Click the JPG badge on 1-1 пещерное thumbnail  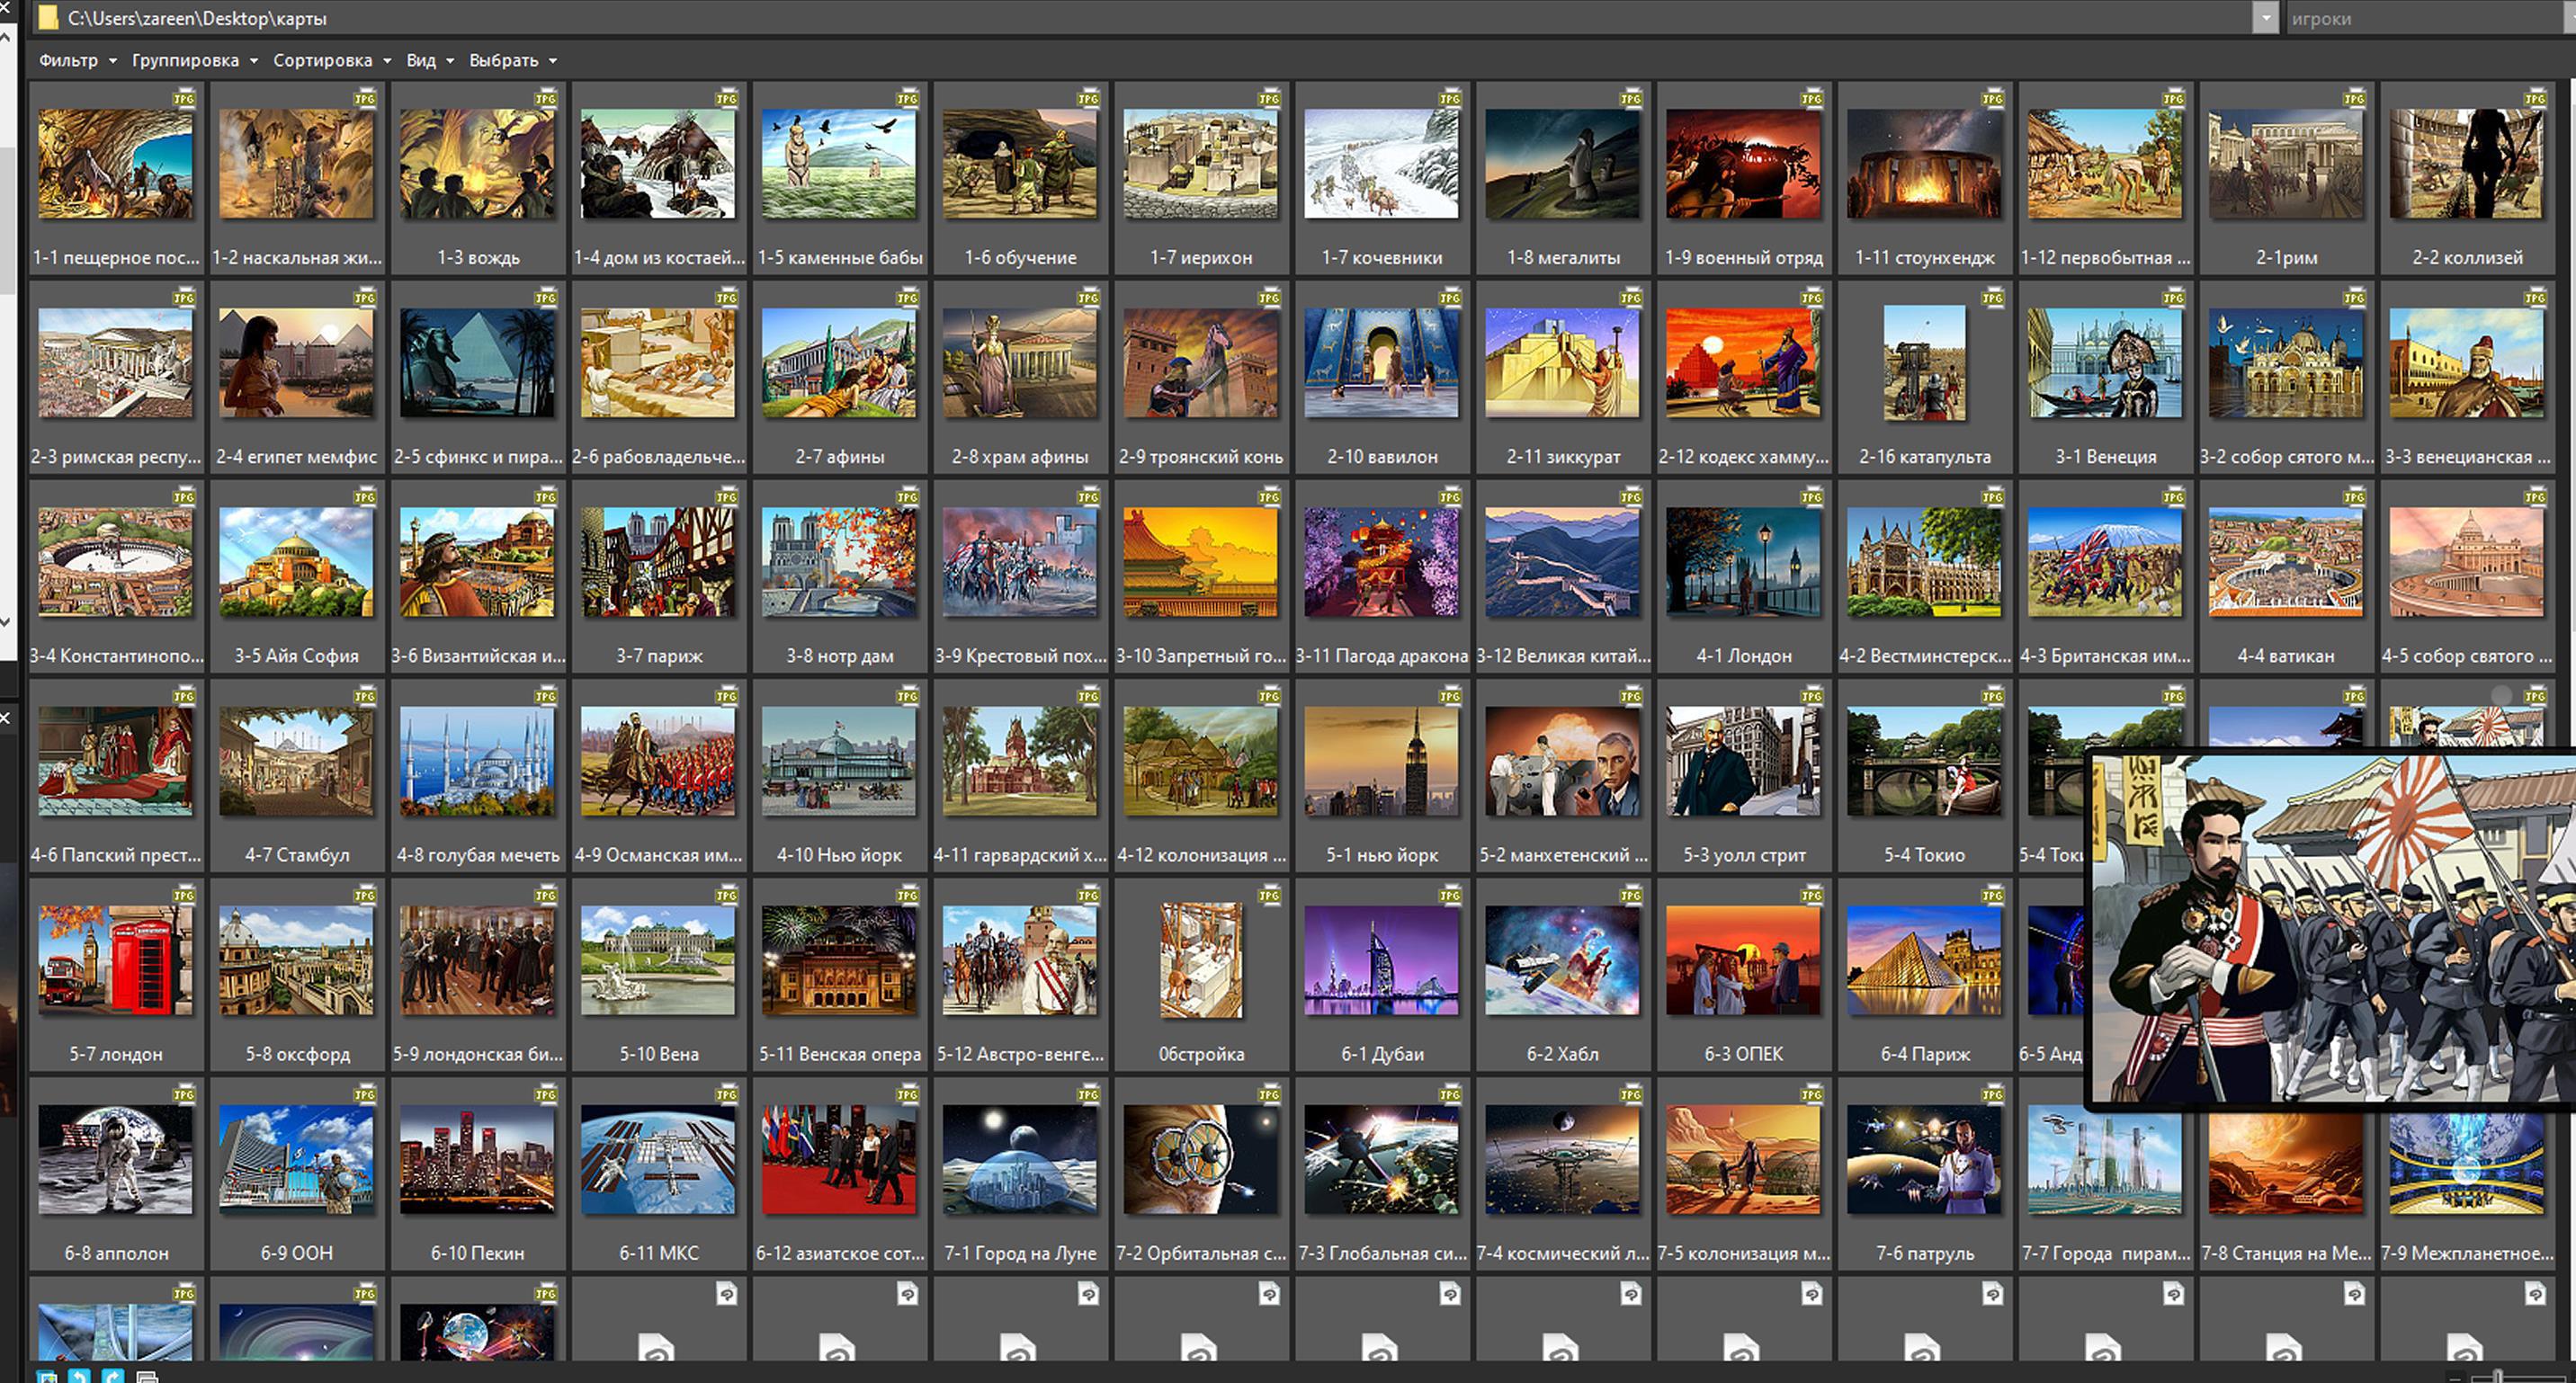coord(183,98)
